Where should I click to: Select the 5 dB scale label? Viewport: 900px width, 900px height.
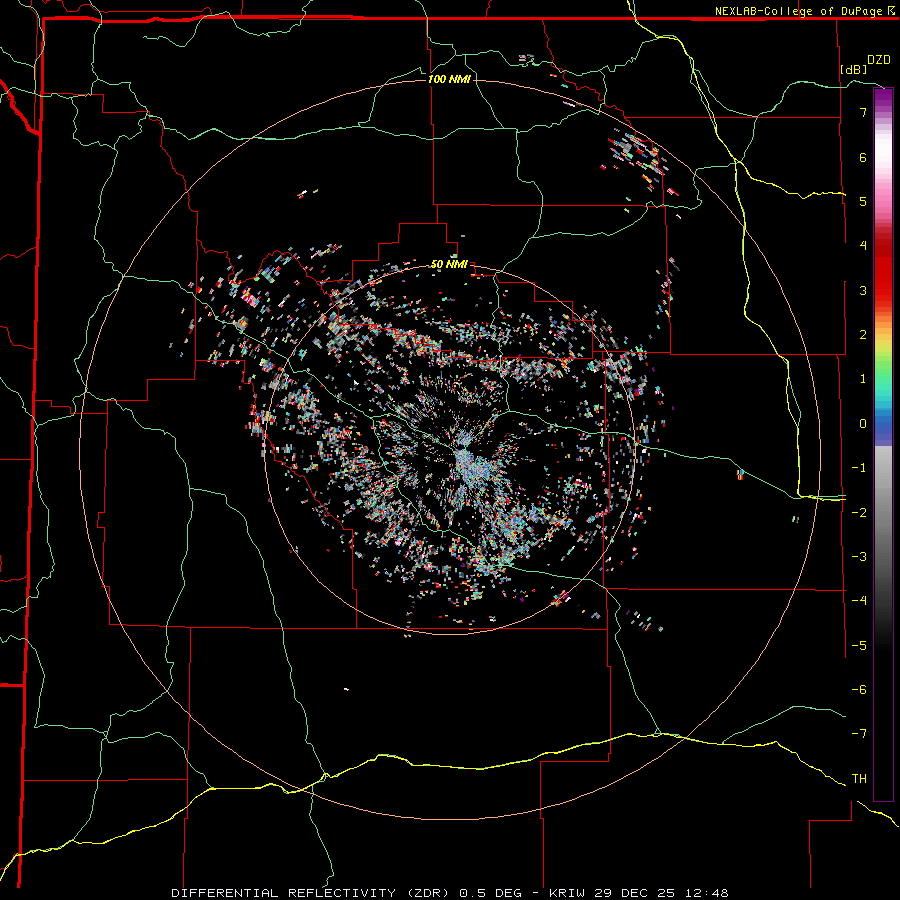click(x=863, y=201)
